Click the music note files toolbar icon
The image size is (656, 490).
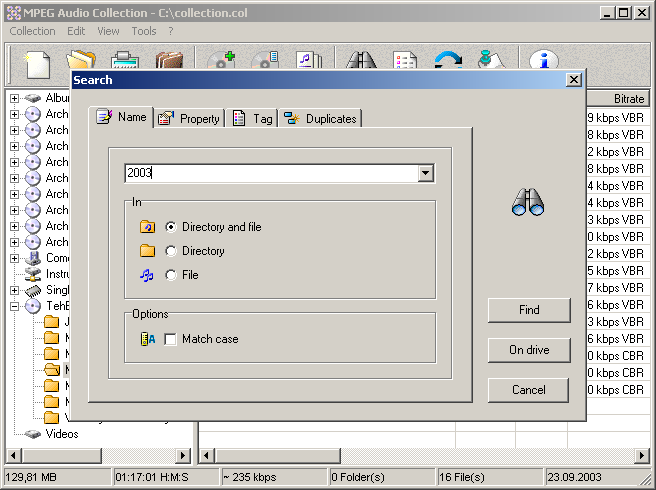pos(309,60)
